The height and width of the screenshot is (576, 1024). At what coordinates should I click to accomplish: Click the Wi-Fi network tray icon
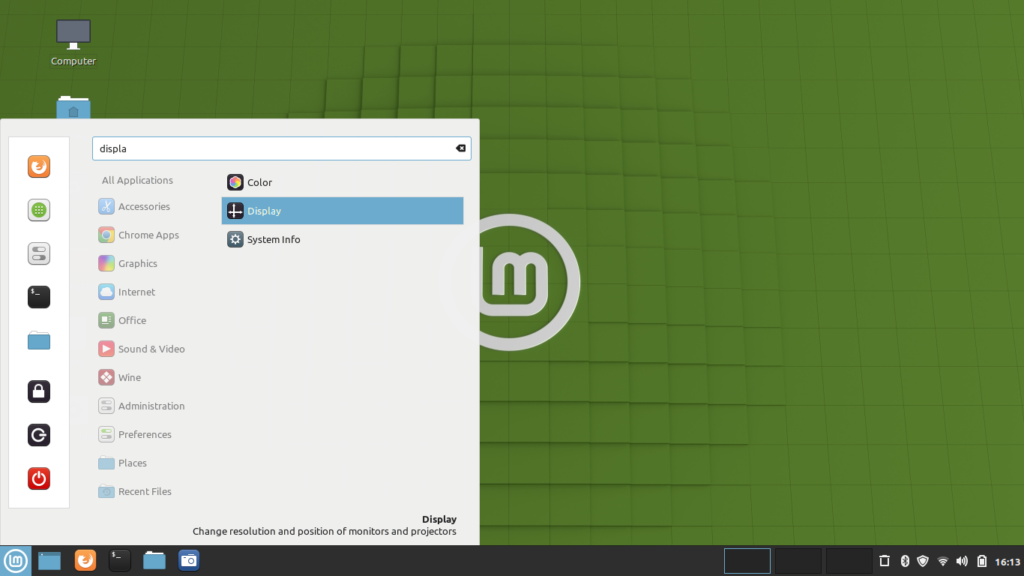click(942, 561)
